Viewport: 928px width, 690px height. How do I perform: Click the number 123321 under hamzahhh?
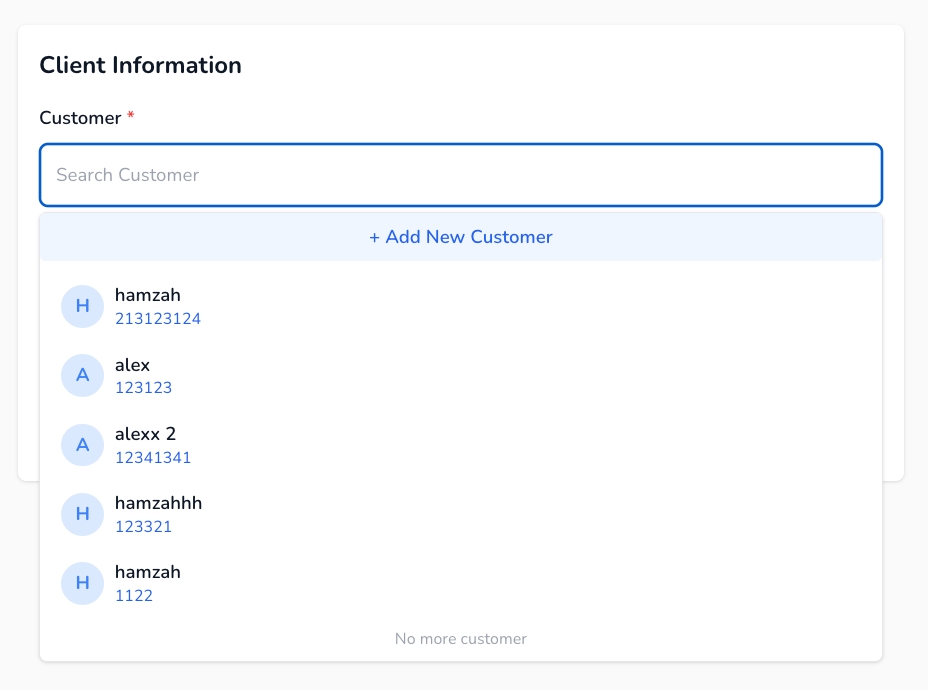point(143,527)
